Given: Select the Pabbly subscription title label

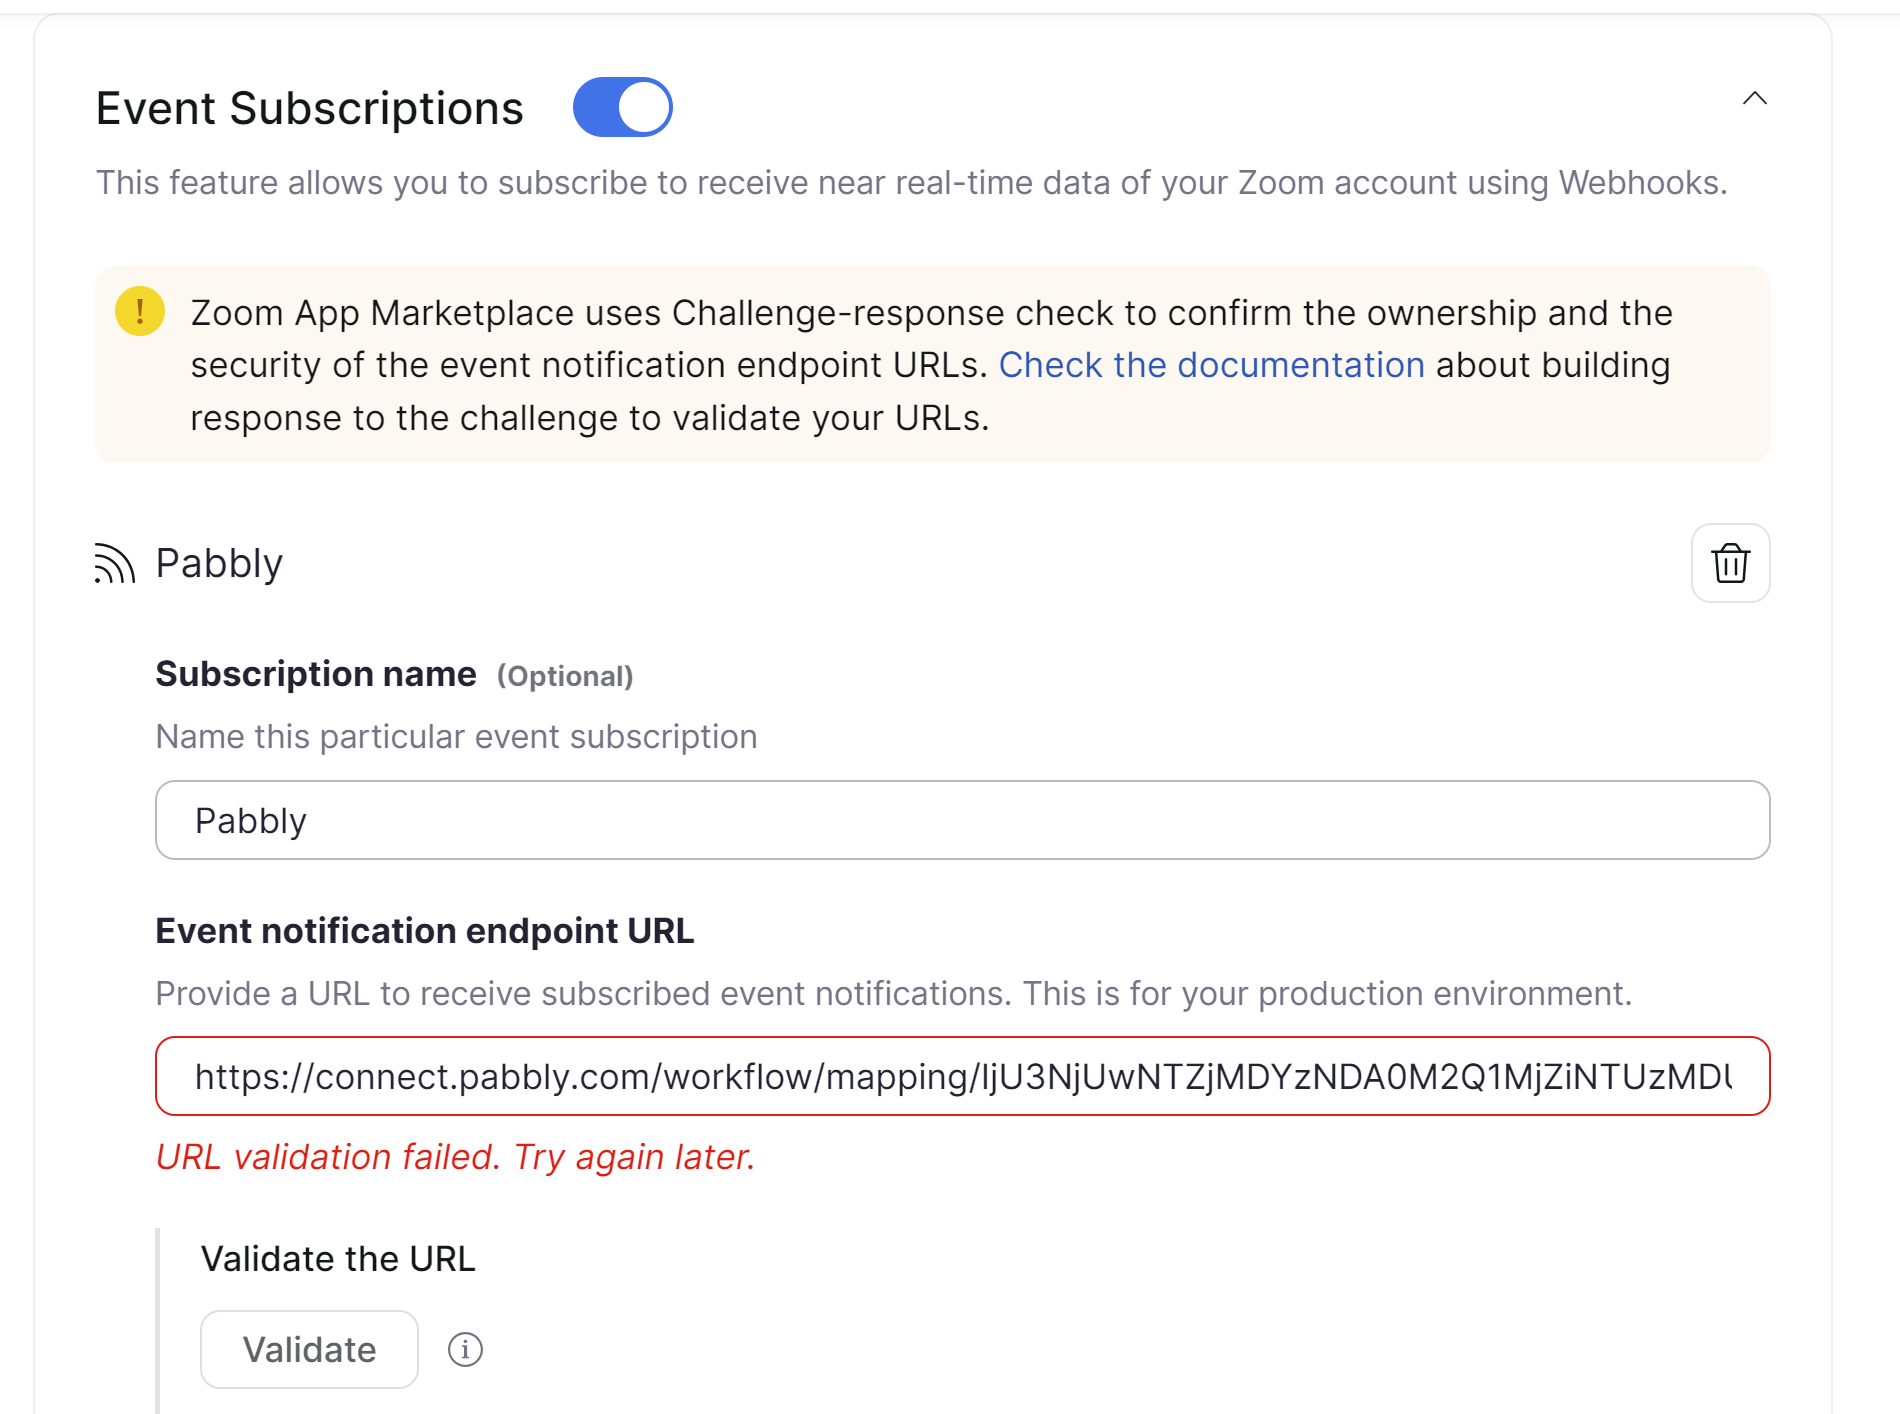Looking at the screenshot, I should (219, 563).
